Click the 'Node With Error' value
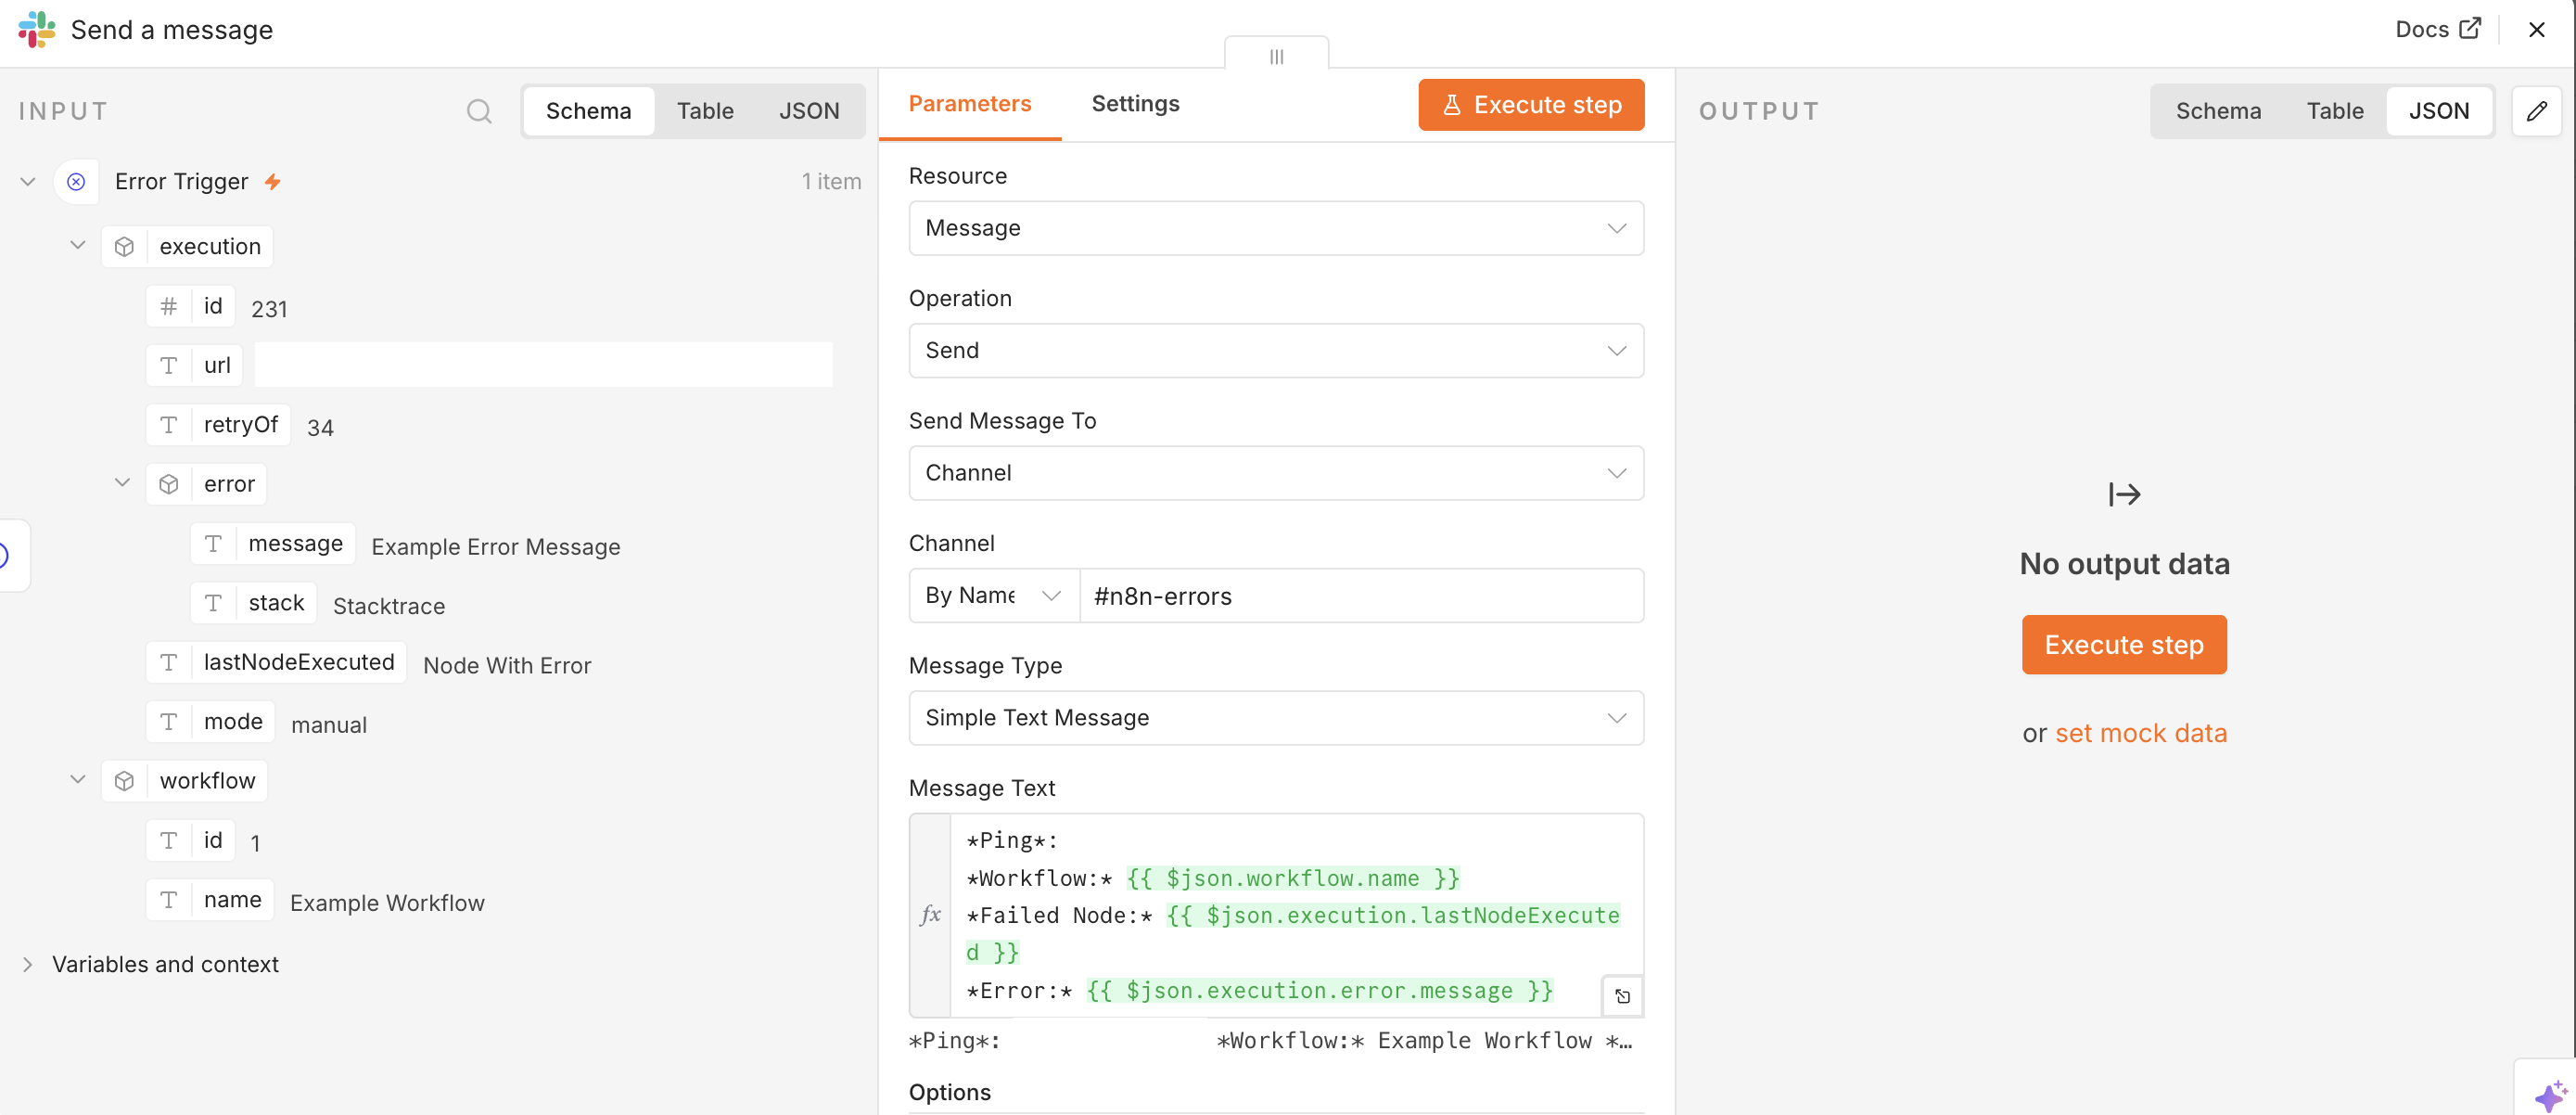Image resolution: width=2576 pixels, height=1115 pixels. 507,666
